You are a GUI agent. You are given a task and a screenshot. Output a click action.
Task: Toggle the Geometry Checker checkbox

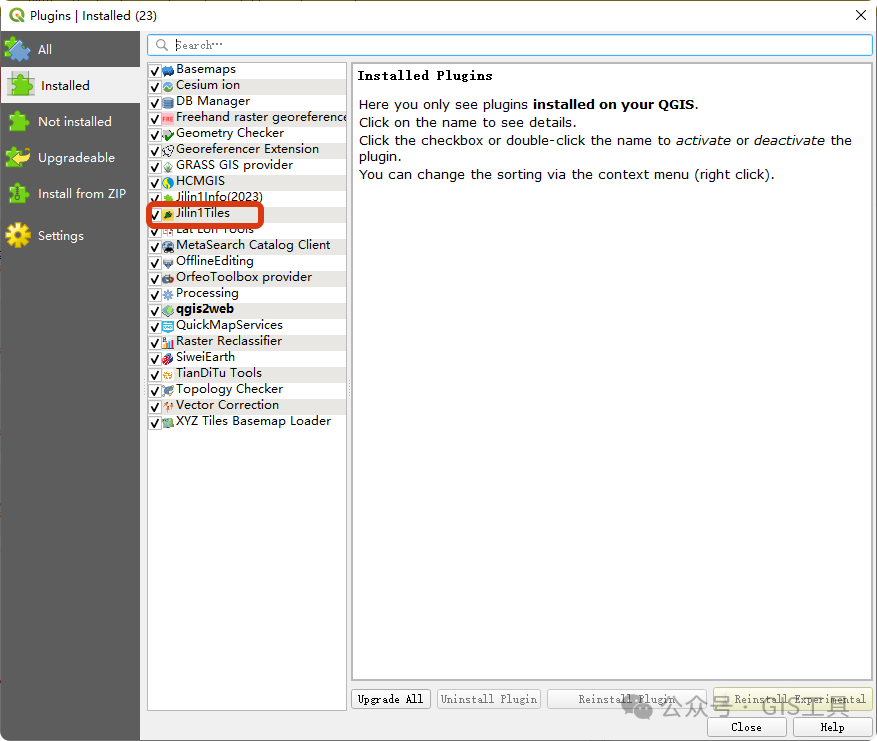155,135
